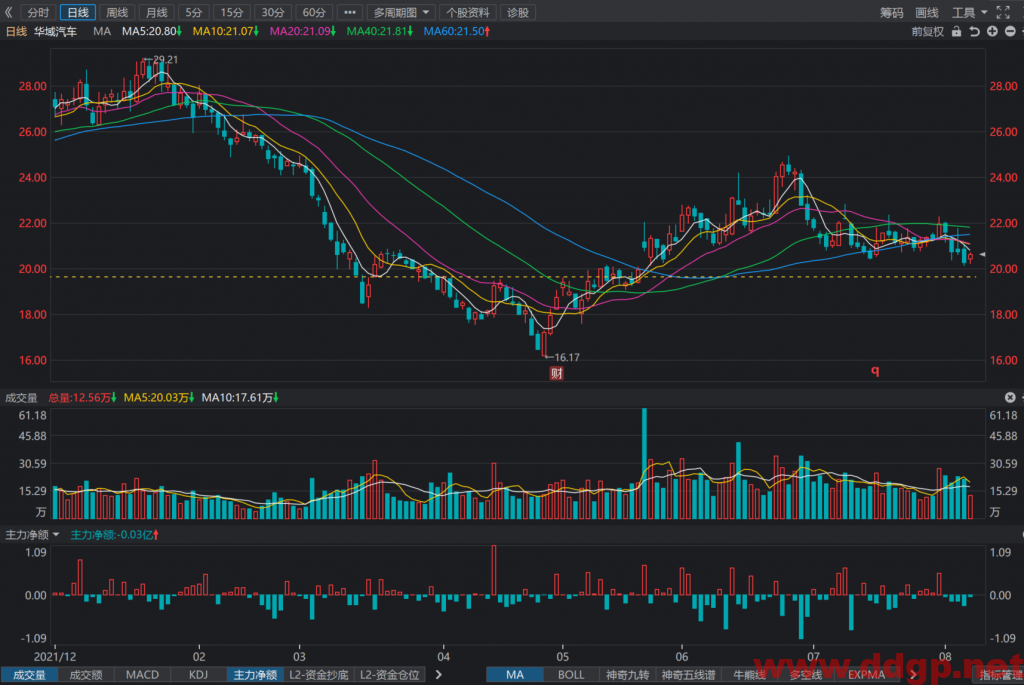Select the MA overlay indicator tab
The height and width of the screenshot is (685, 1024).
(x=515, y=675)
